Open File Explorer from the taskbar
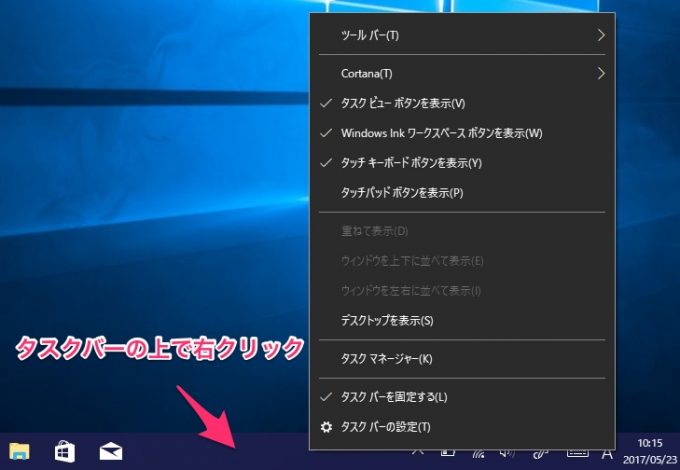 point(19,451)
